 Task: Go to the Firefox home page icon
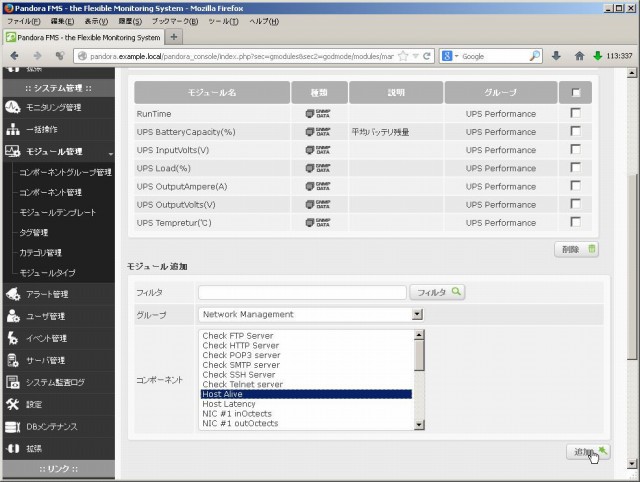click(x=579, y=56)
